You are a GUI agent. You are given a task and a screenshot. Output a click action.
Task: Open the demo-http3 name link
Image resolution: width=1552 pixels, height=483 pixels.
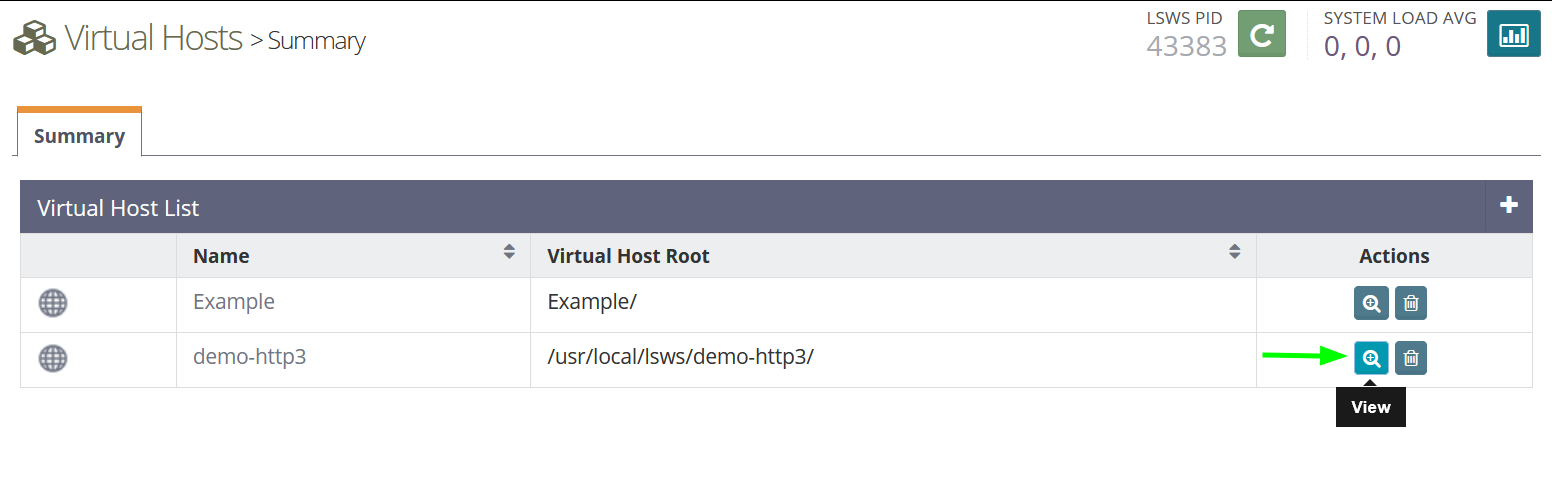point(249,357)
